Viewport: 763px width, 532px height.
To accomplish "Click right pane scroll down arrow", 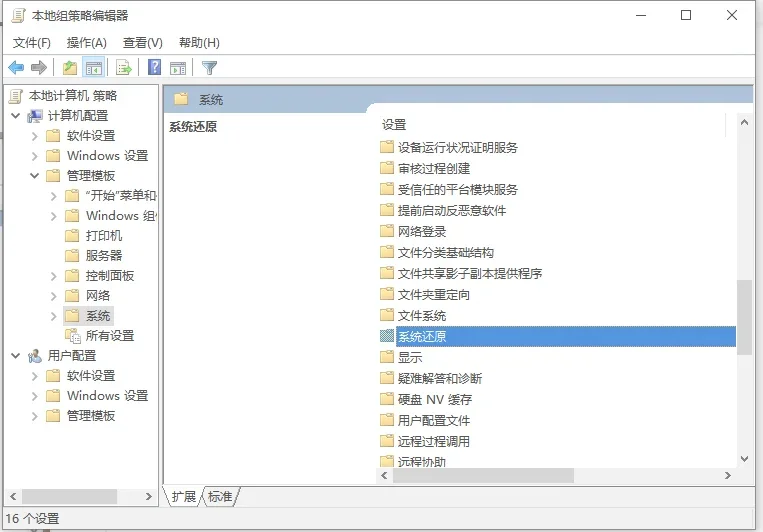I will [744, 459].
